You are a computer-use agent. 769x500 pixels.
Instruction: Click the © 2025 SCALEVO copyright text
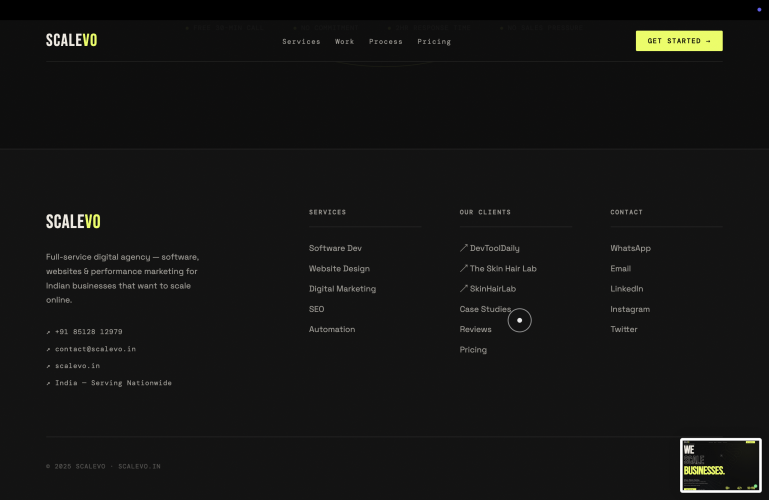pyautogui.click(x=103, y=466)
